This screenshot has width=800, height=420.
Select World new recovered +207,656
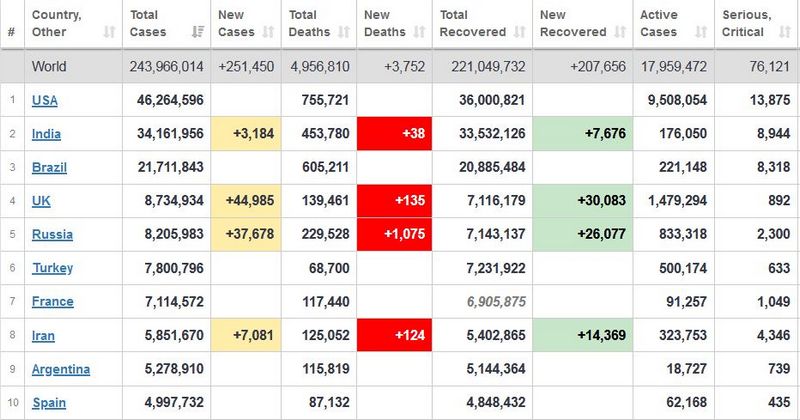pos(598,67)
